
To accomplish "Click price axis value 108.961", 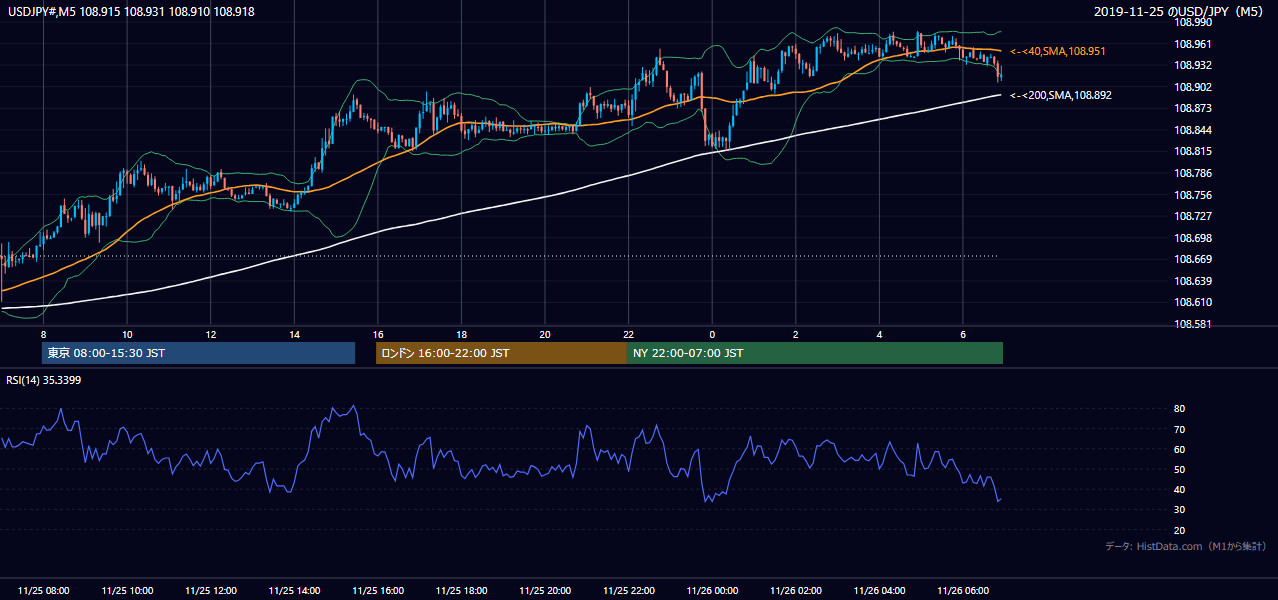I will tap(1193, 44).
